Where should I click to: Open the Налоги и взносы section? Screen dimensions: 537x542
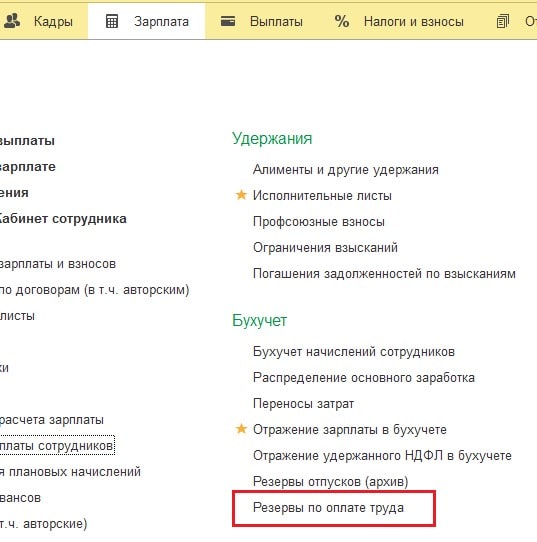414,21
